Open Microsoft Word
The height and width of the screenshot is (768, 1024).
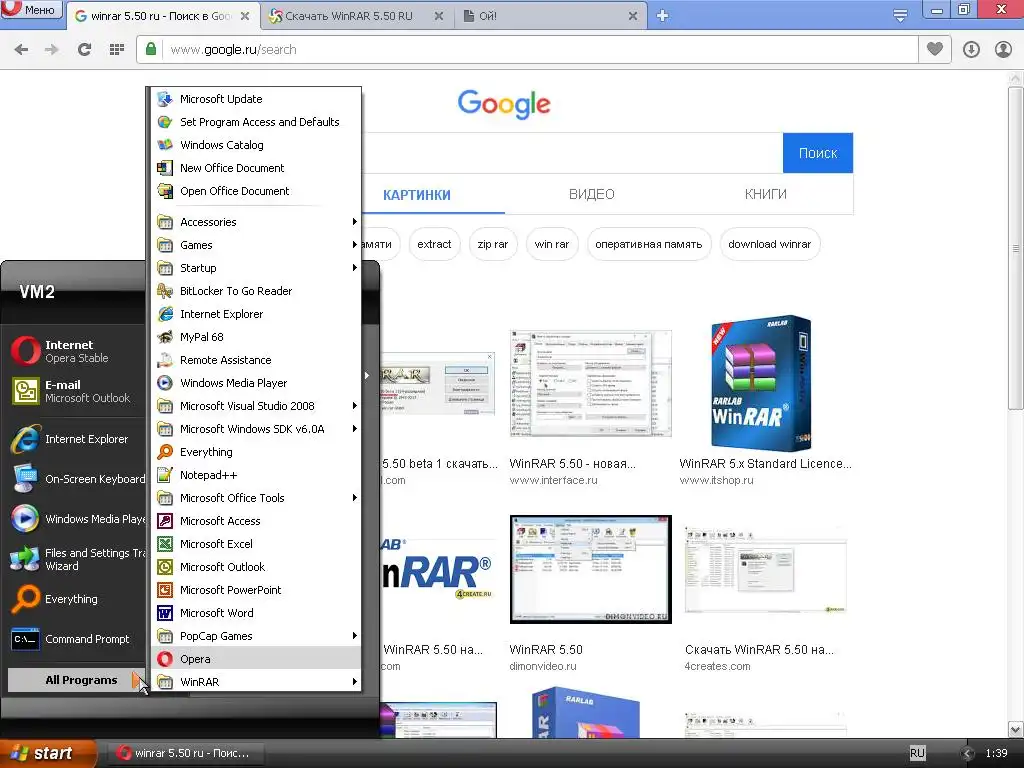pyautogui.click(x=255, y=613)
